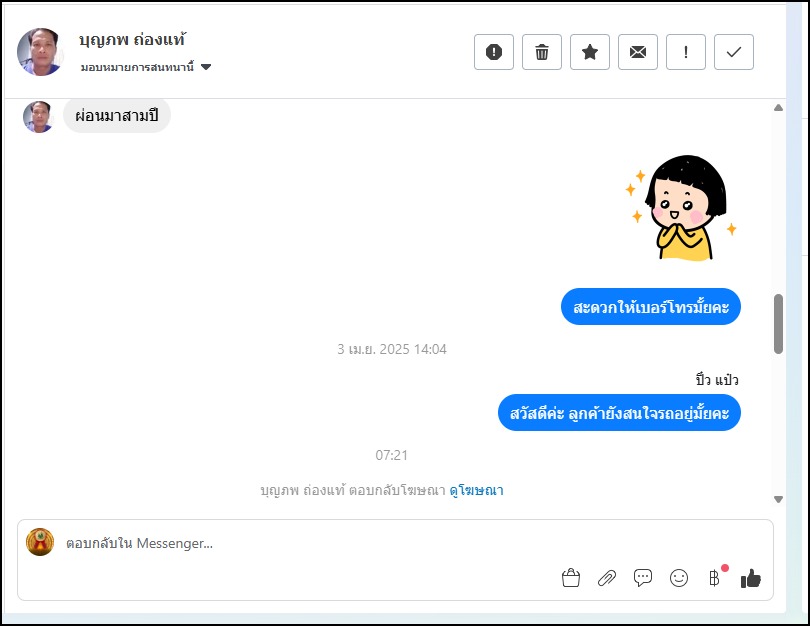The image size is (810, 626).
Task: Mark conversation unread with envelope icon
Action: pos(638,52)
